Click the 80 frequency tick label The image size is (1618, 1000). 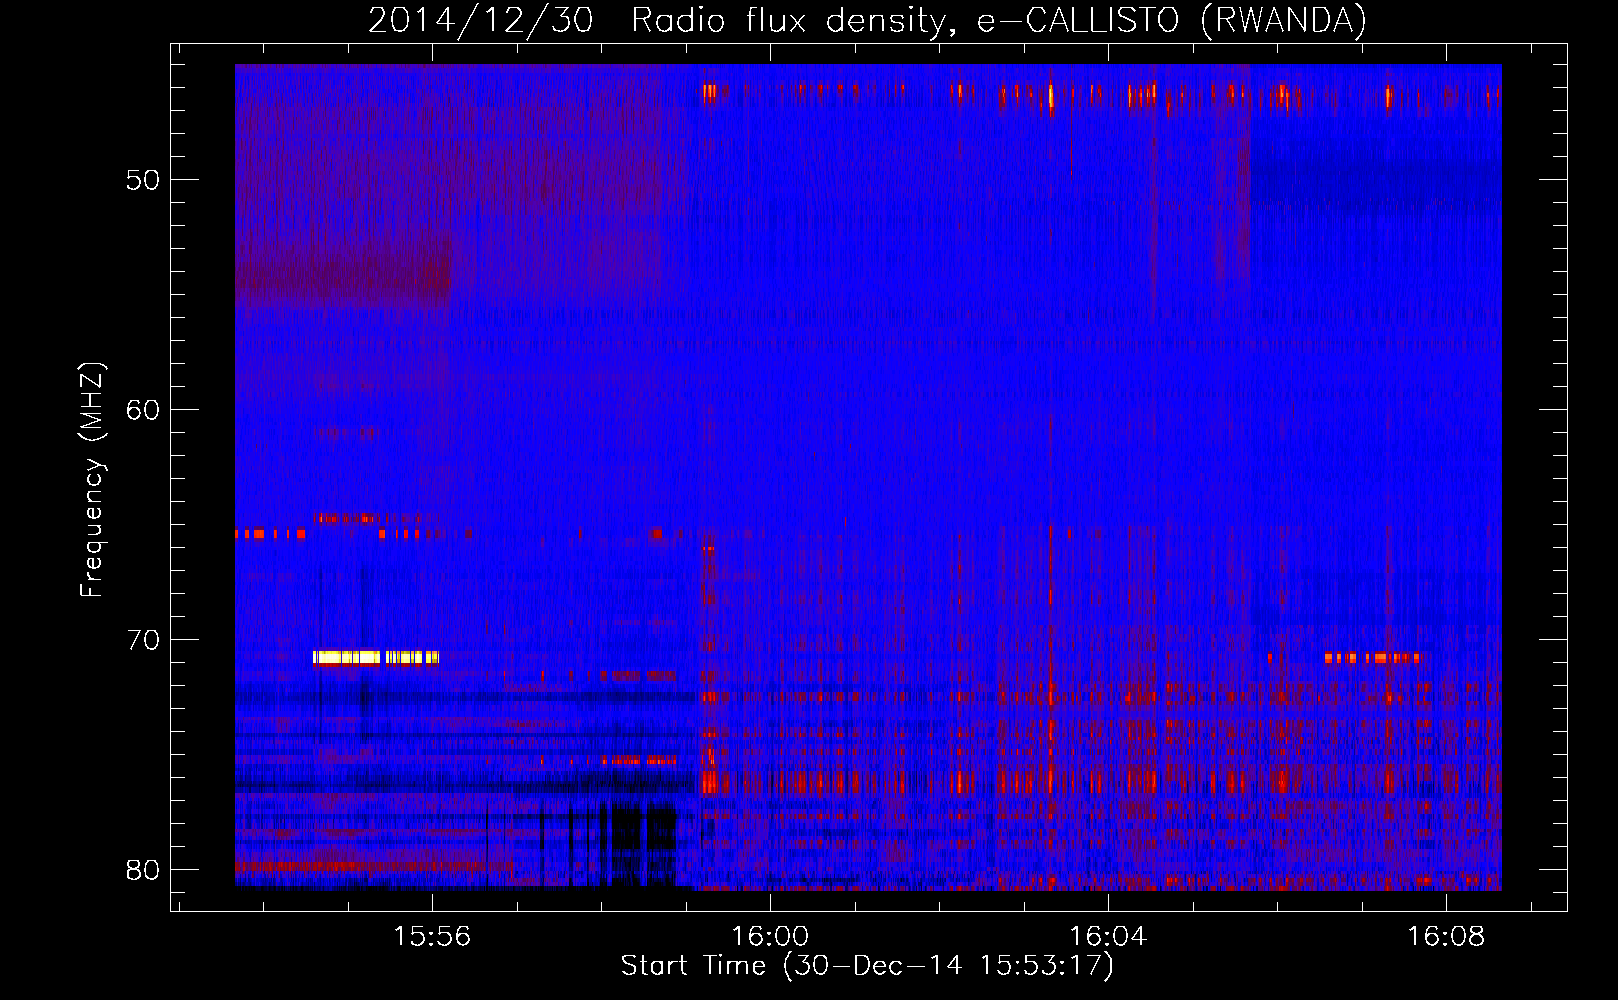143,870
